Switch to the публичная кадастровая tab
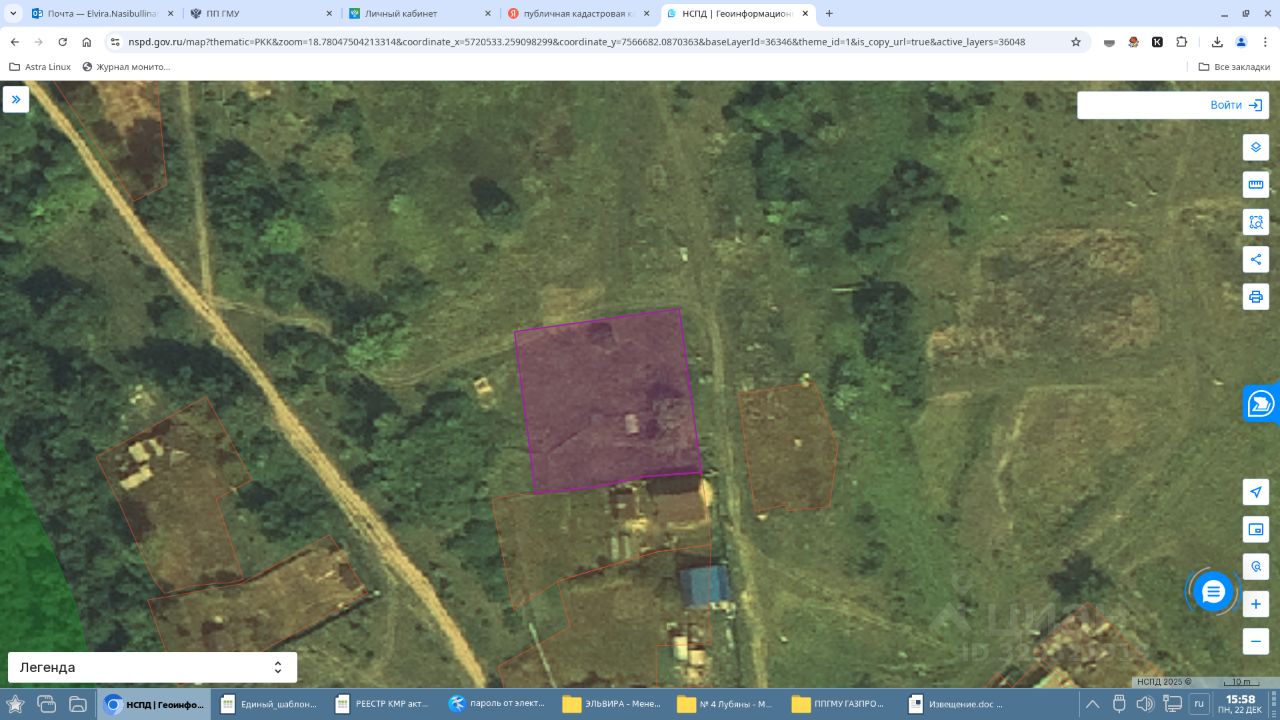The height and width of the screenshot is (720, 1280). [x=578, y=14]
